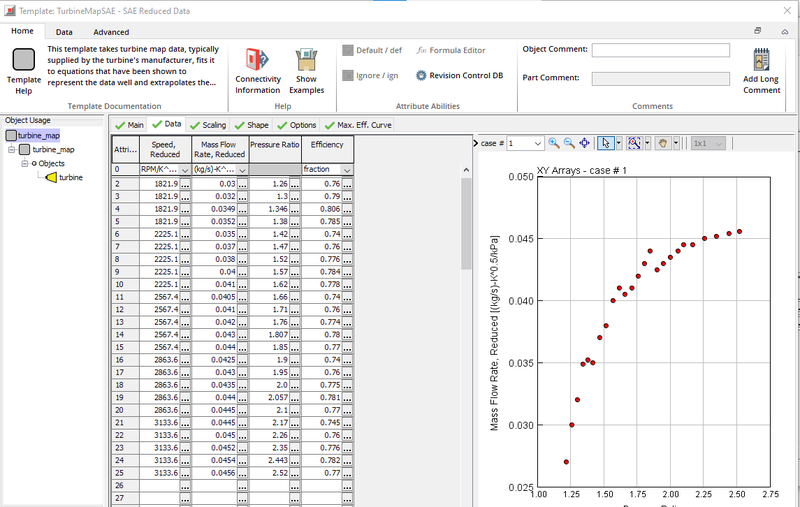Open Speed Reduced unit dropdown
Screen dimensions: 800x507
pos(185,170)
